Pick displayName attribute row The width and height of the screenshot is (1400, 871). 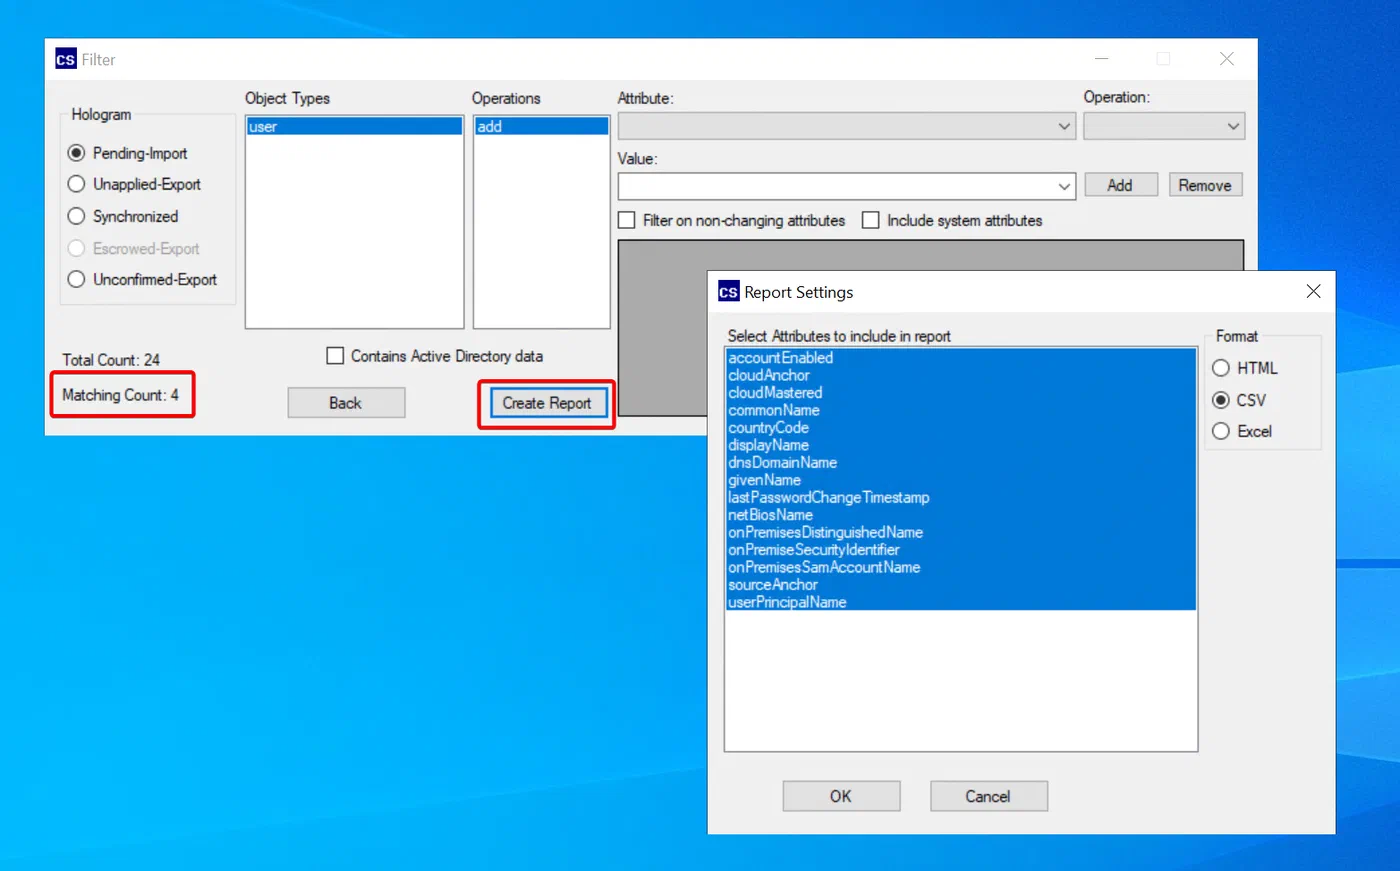[x=960, y=445]
